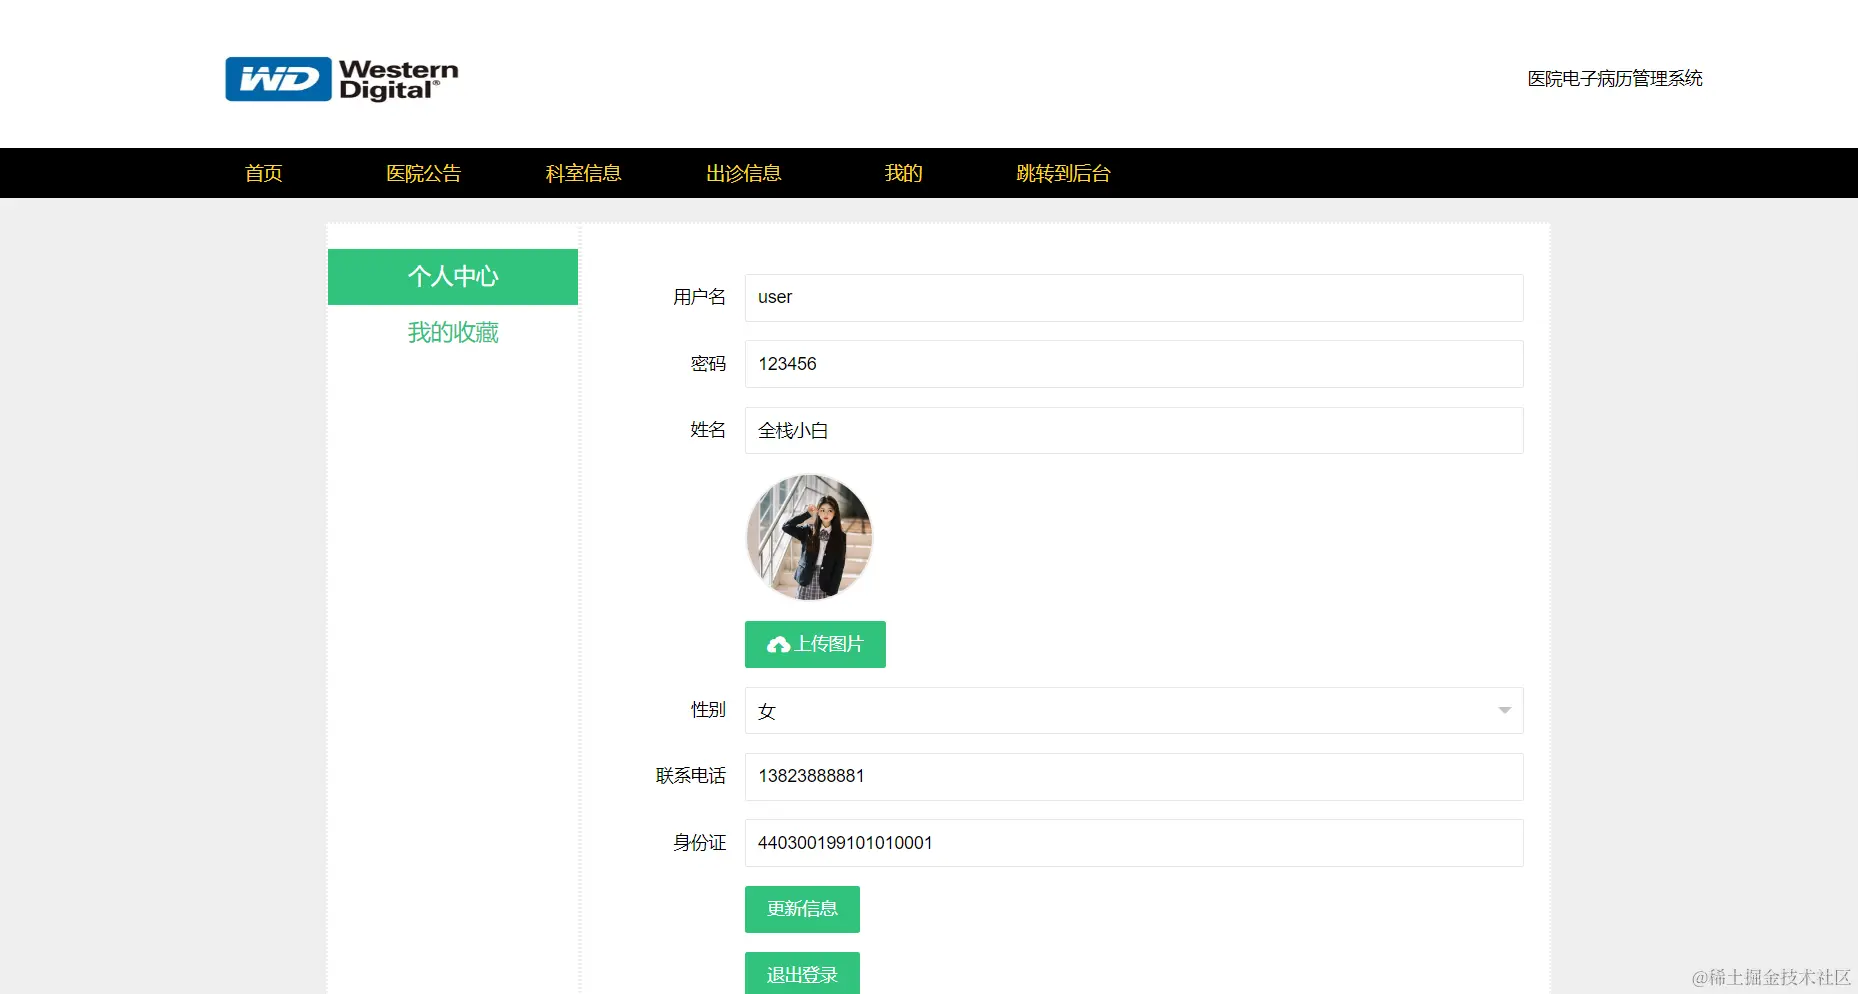This screenshot has height=994, width=1858.
Task: Select 跳转到后台 in navigation bar
Action: coord(1064,173)
